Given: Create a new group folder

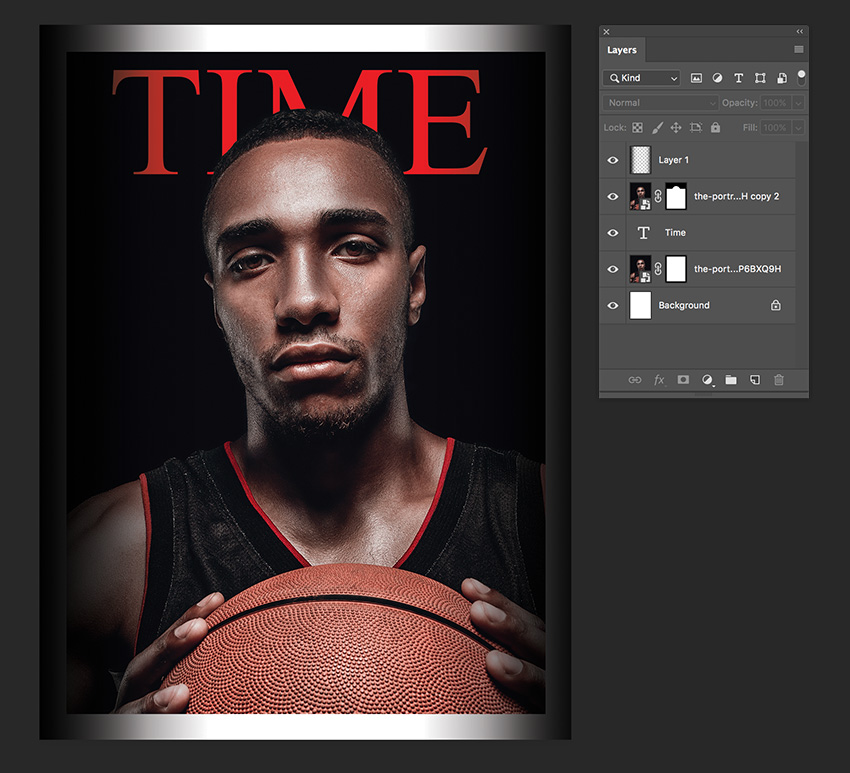Looking at the screenshot, I should [x=731, y=380].
